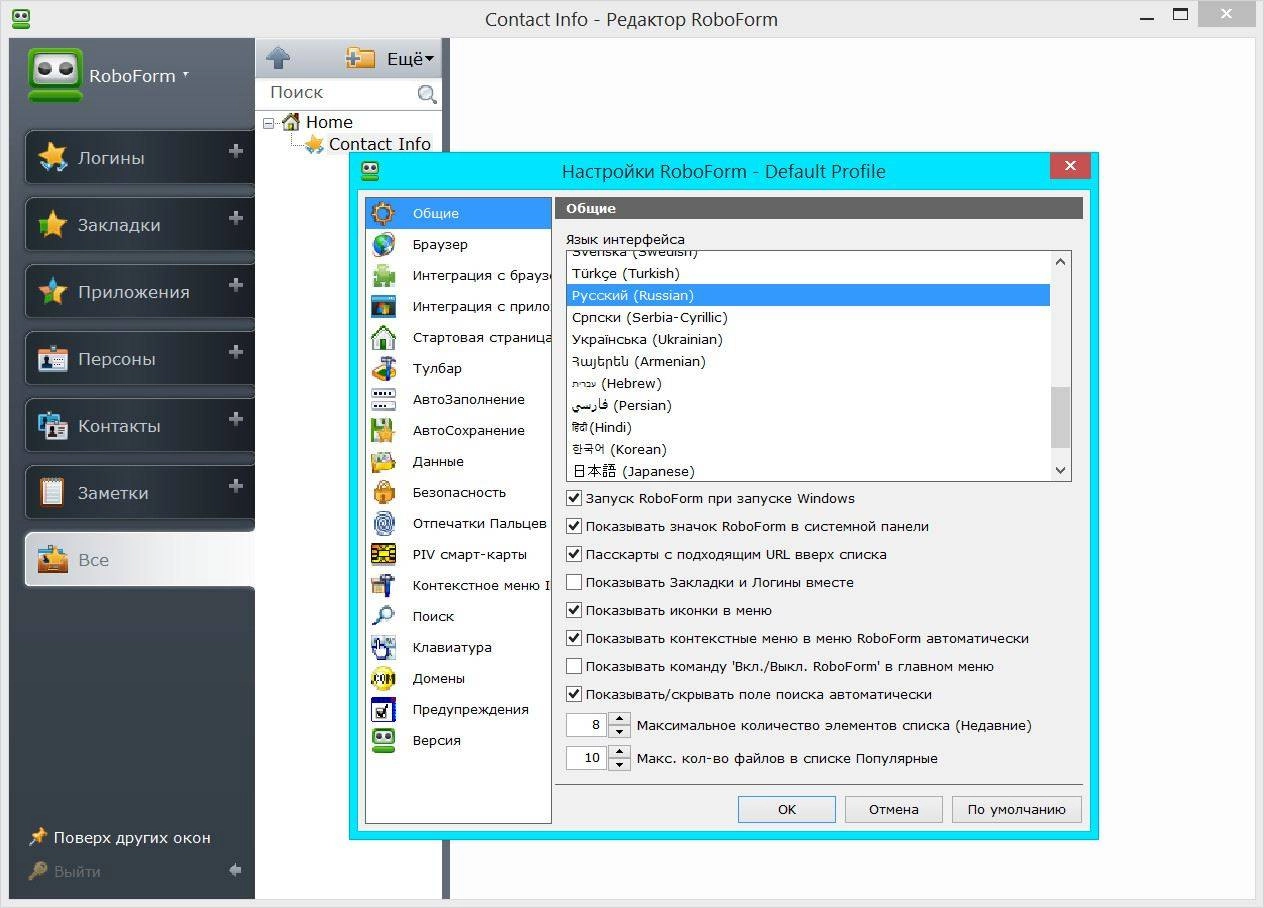Click the language list scroll down arrow
This screenshot has height=908, width=1264.
(x=1061, y=470)
